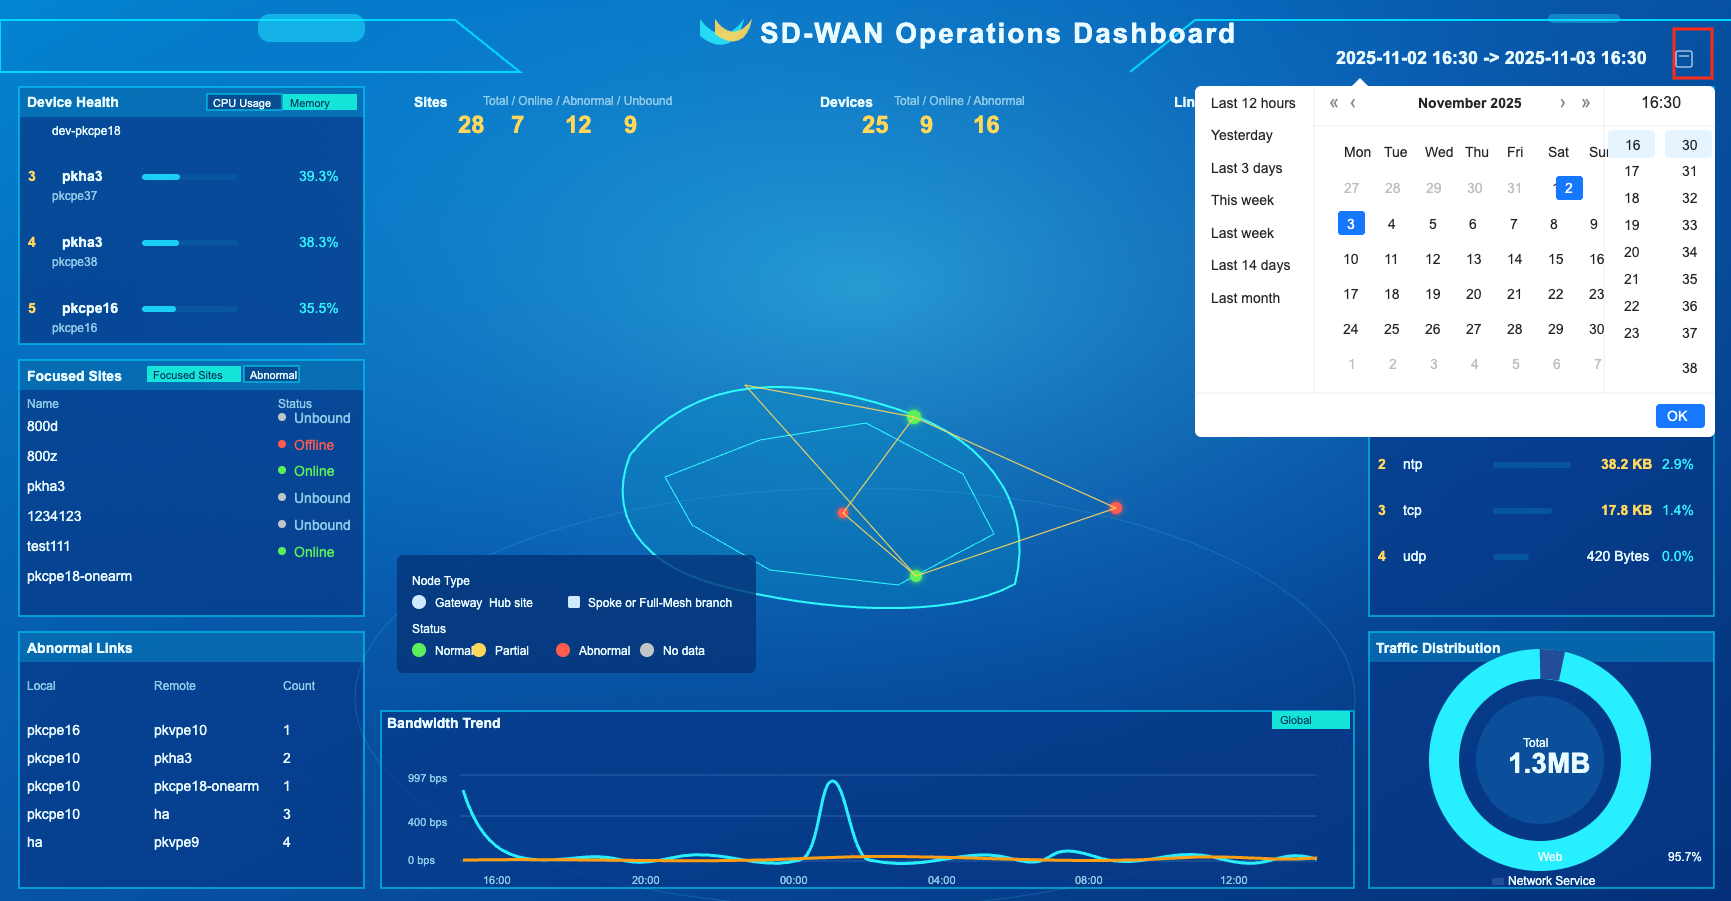This screenshot has width=1731, height=901.
Task: Pick November 15 in the calendar
Action: click(x=1556, y=259)
